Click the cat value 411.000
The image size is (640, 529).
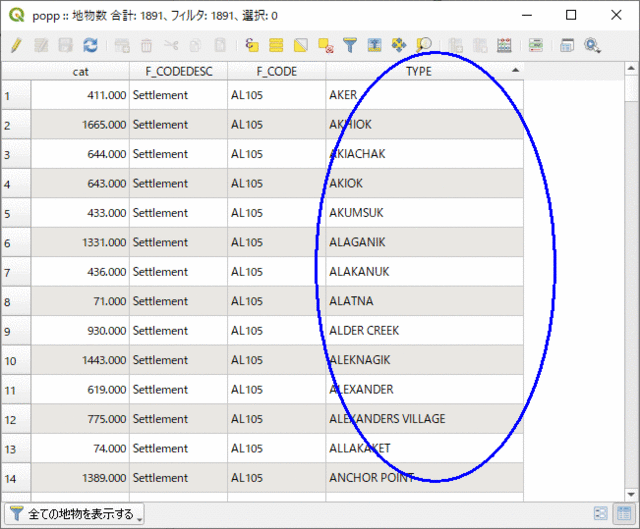80,95
